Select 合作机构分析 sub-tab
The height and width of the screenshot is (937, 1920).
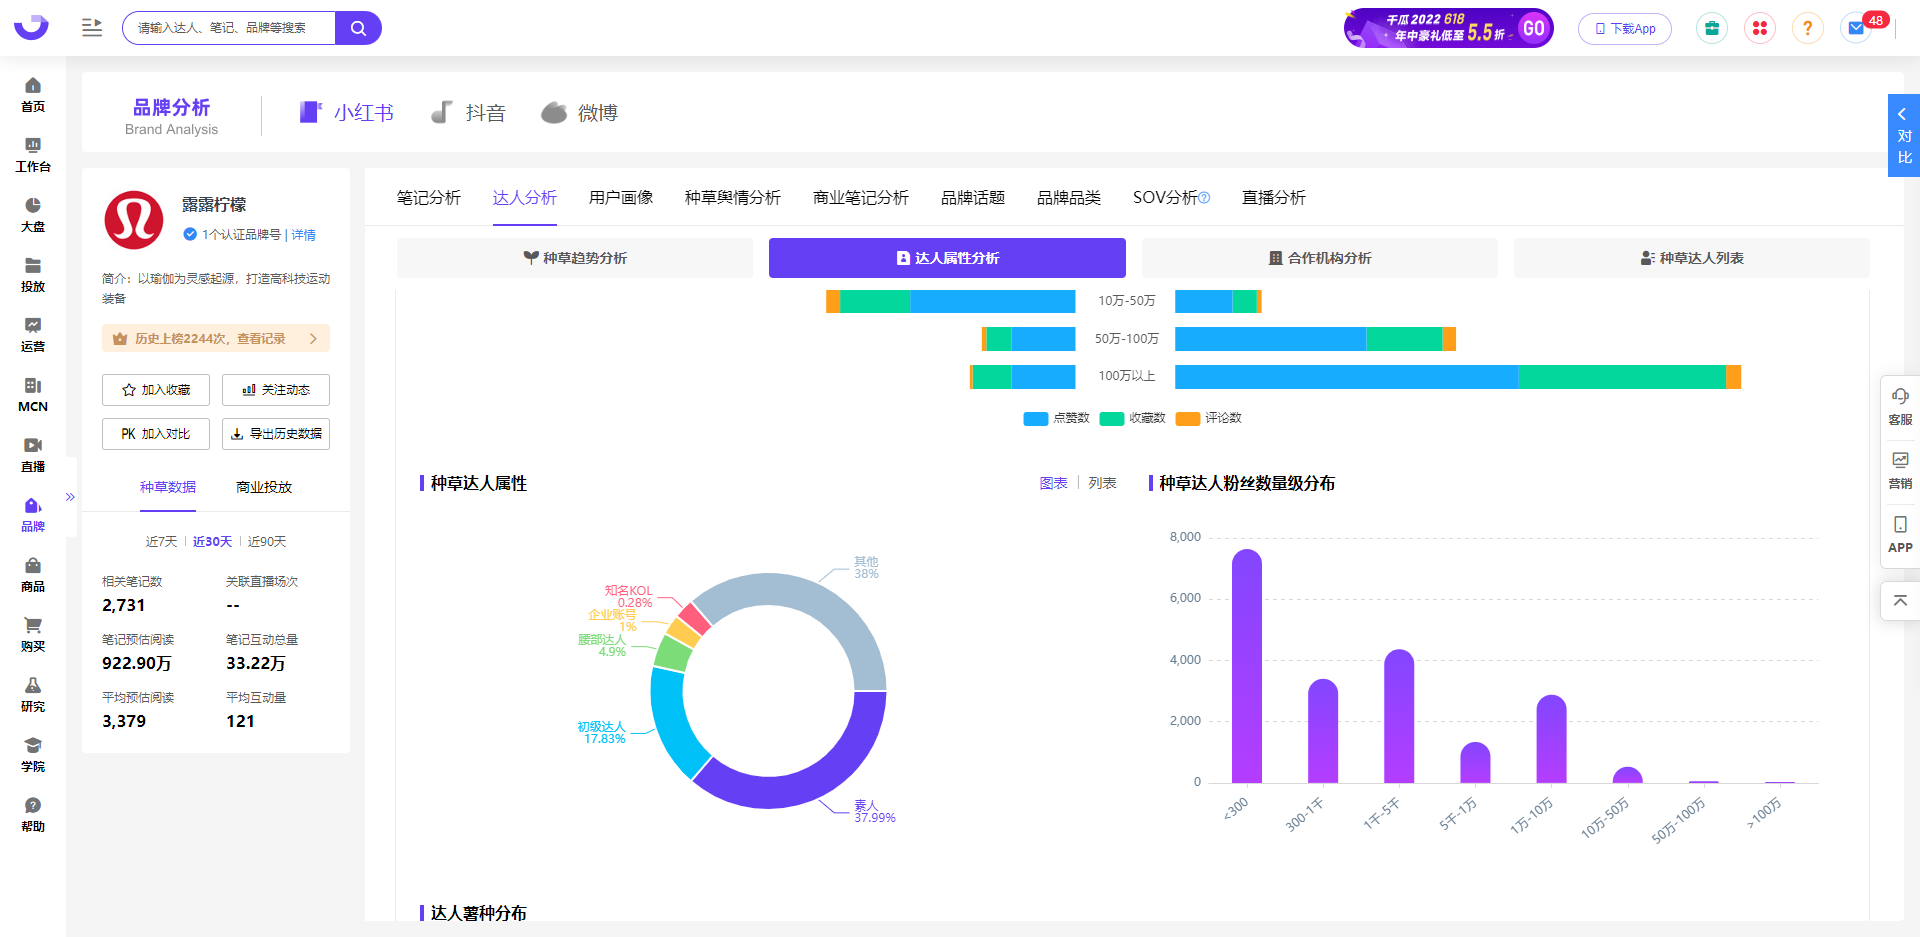click(x=1320, y=258)
